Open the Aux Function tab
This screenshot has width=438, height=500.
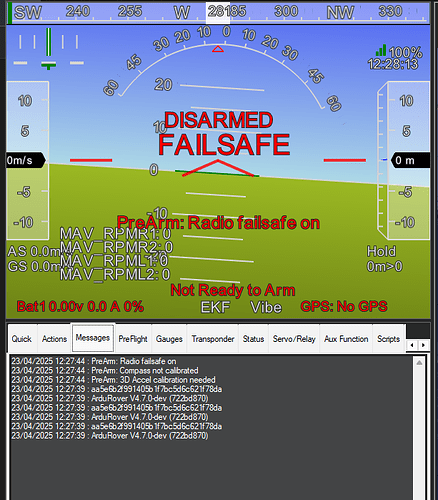tap(346, 339)
